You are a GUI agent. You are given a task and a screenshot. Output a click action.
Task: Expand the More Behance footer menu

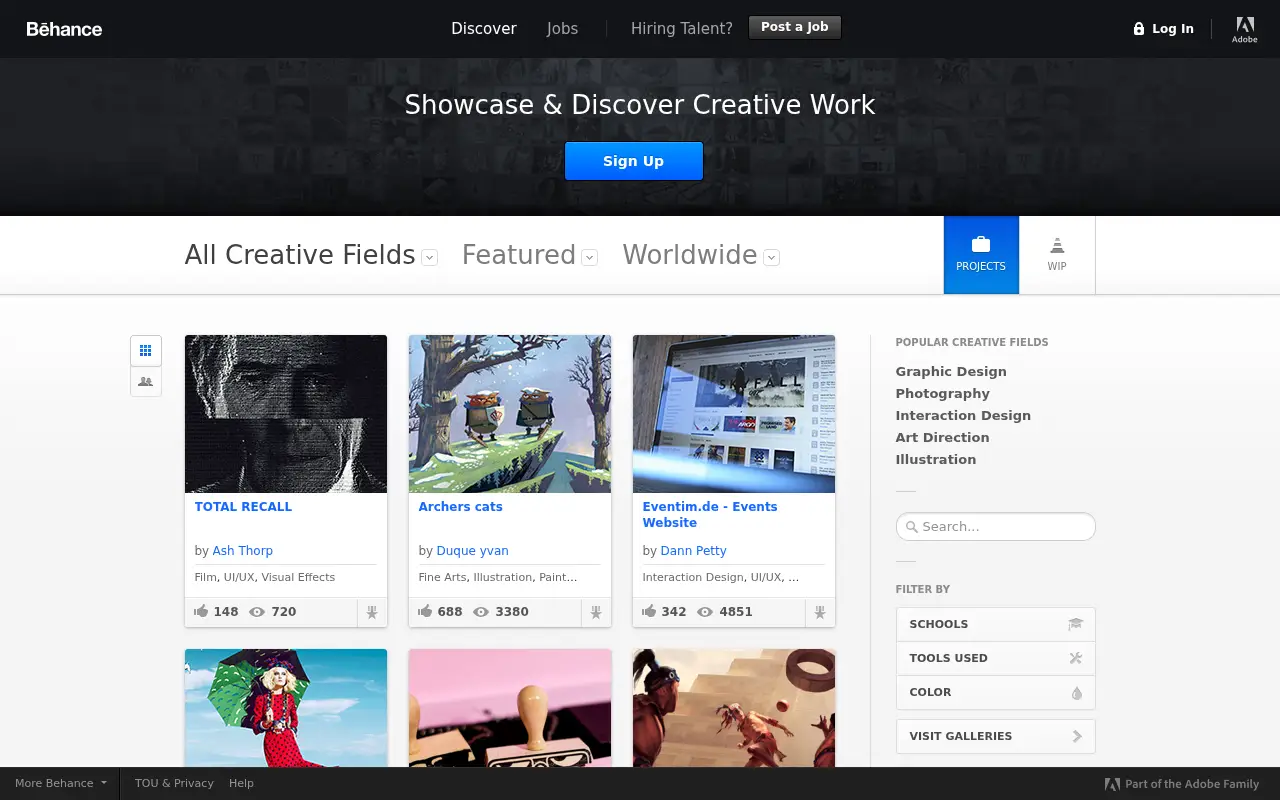pyautogui.click(x=60, y=784)
